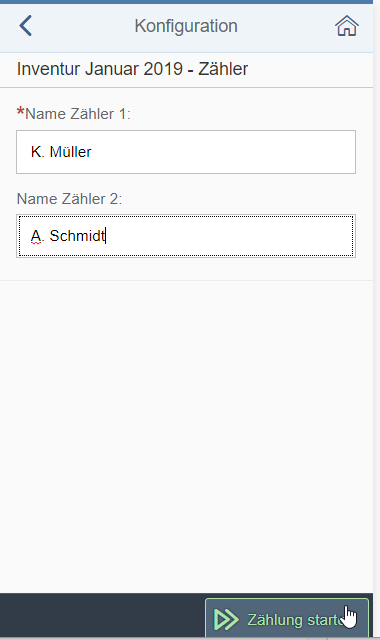Open the Home screen via house icon
Screen dimensions: 380x640
point(347,26)
